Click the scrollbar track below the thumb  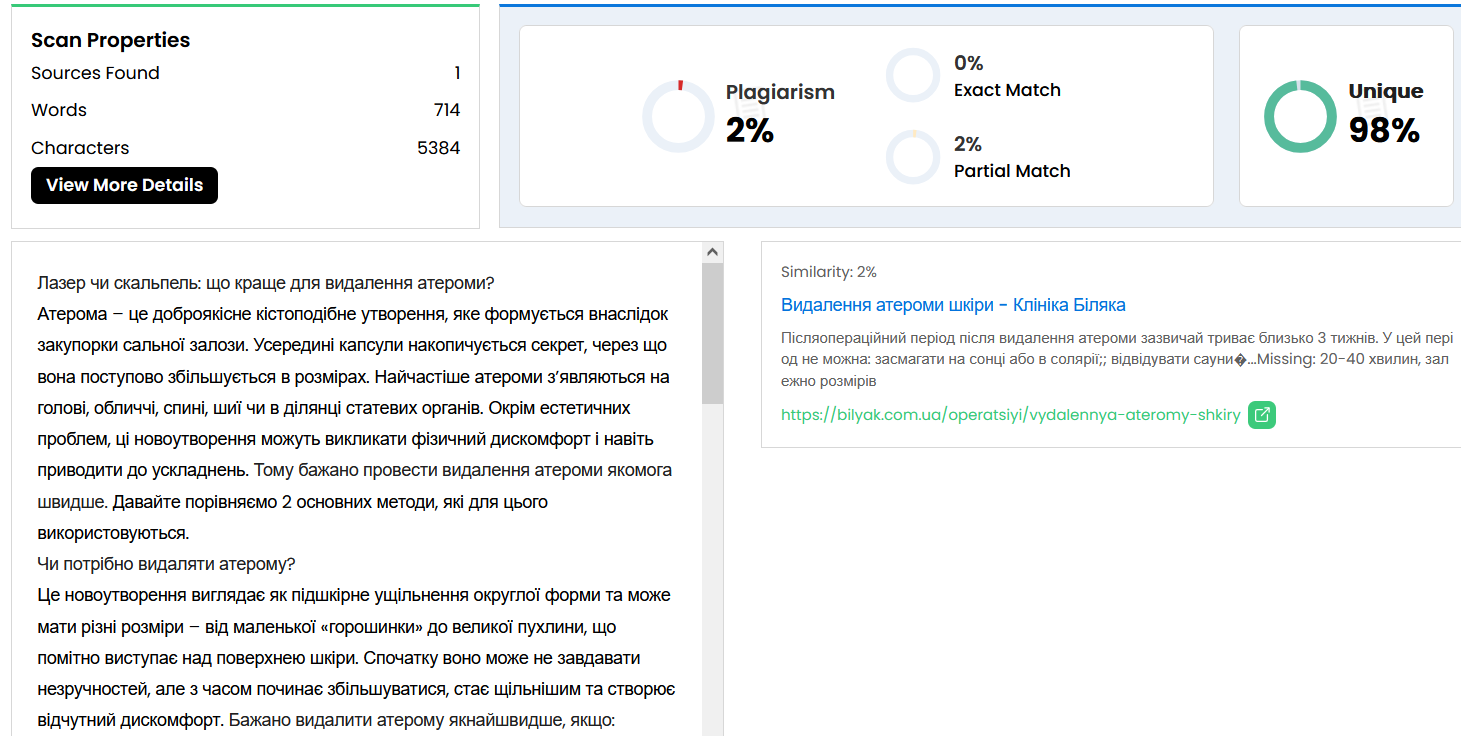click(x=712, y=570)
